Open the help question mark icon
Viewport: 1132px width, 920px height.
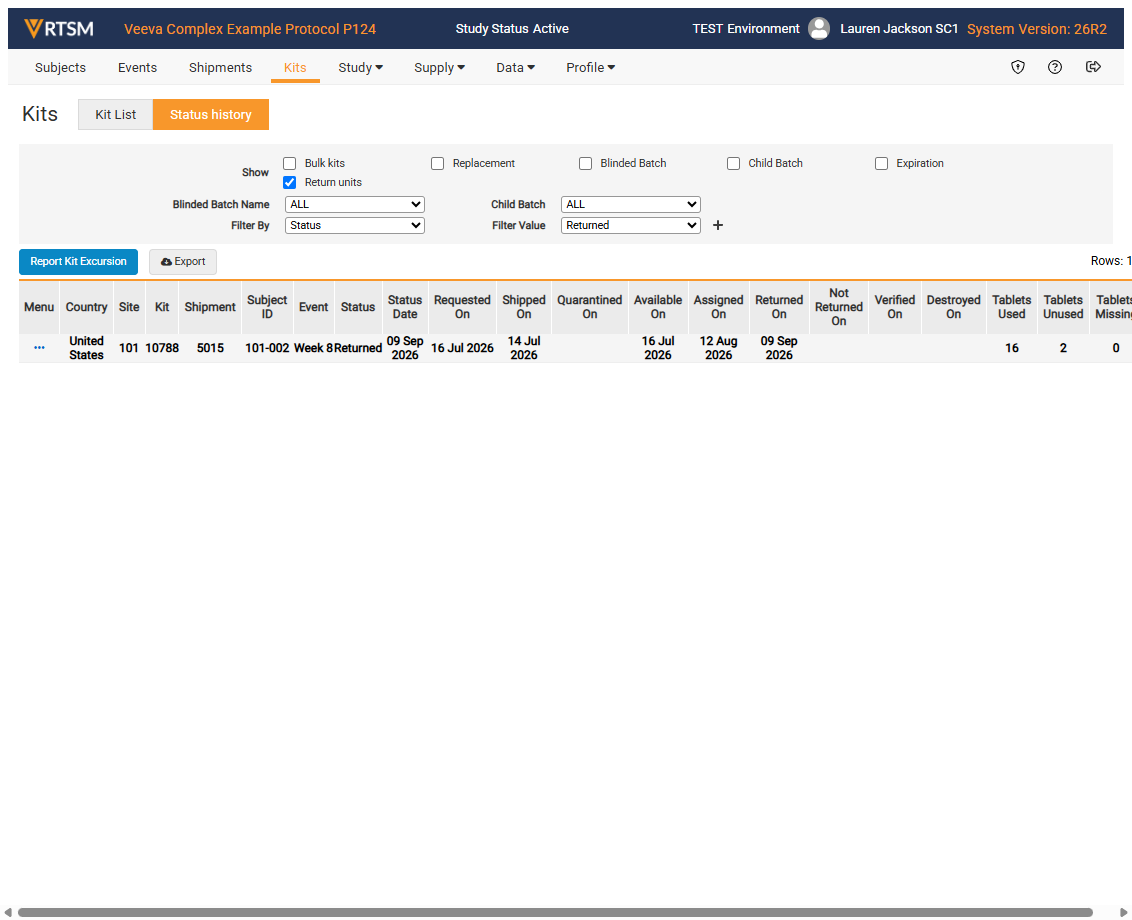(x=1055, y=67)
